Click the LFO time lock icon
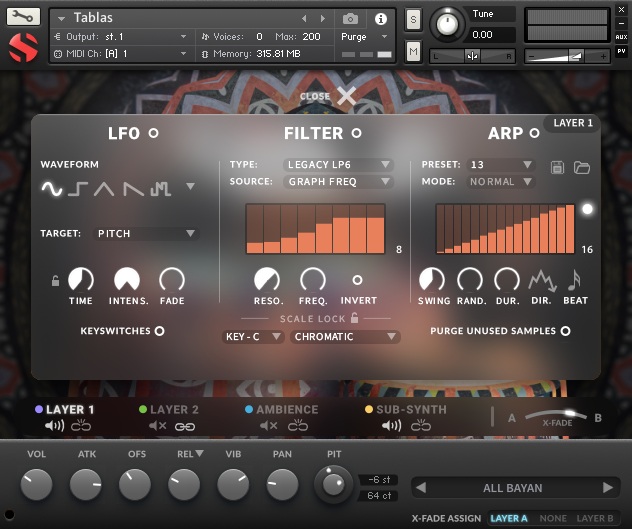Image resolution: width=632 pixels, height=529 pixels. click(x=55, y=280)
